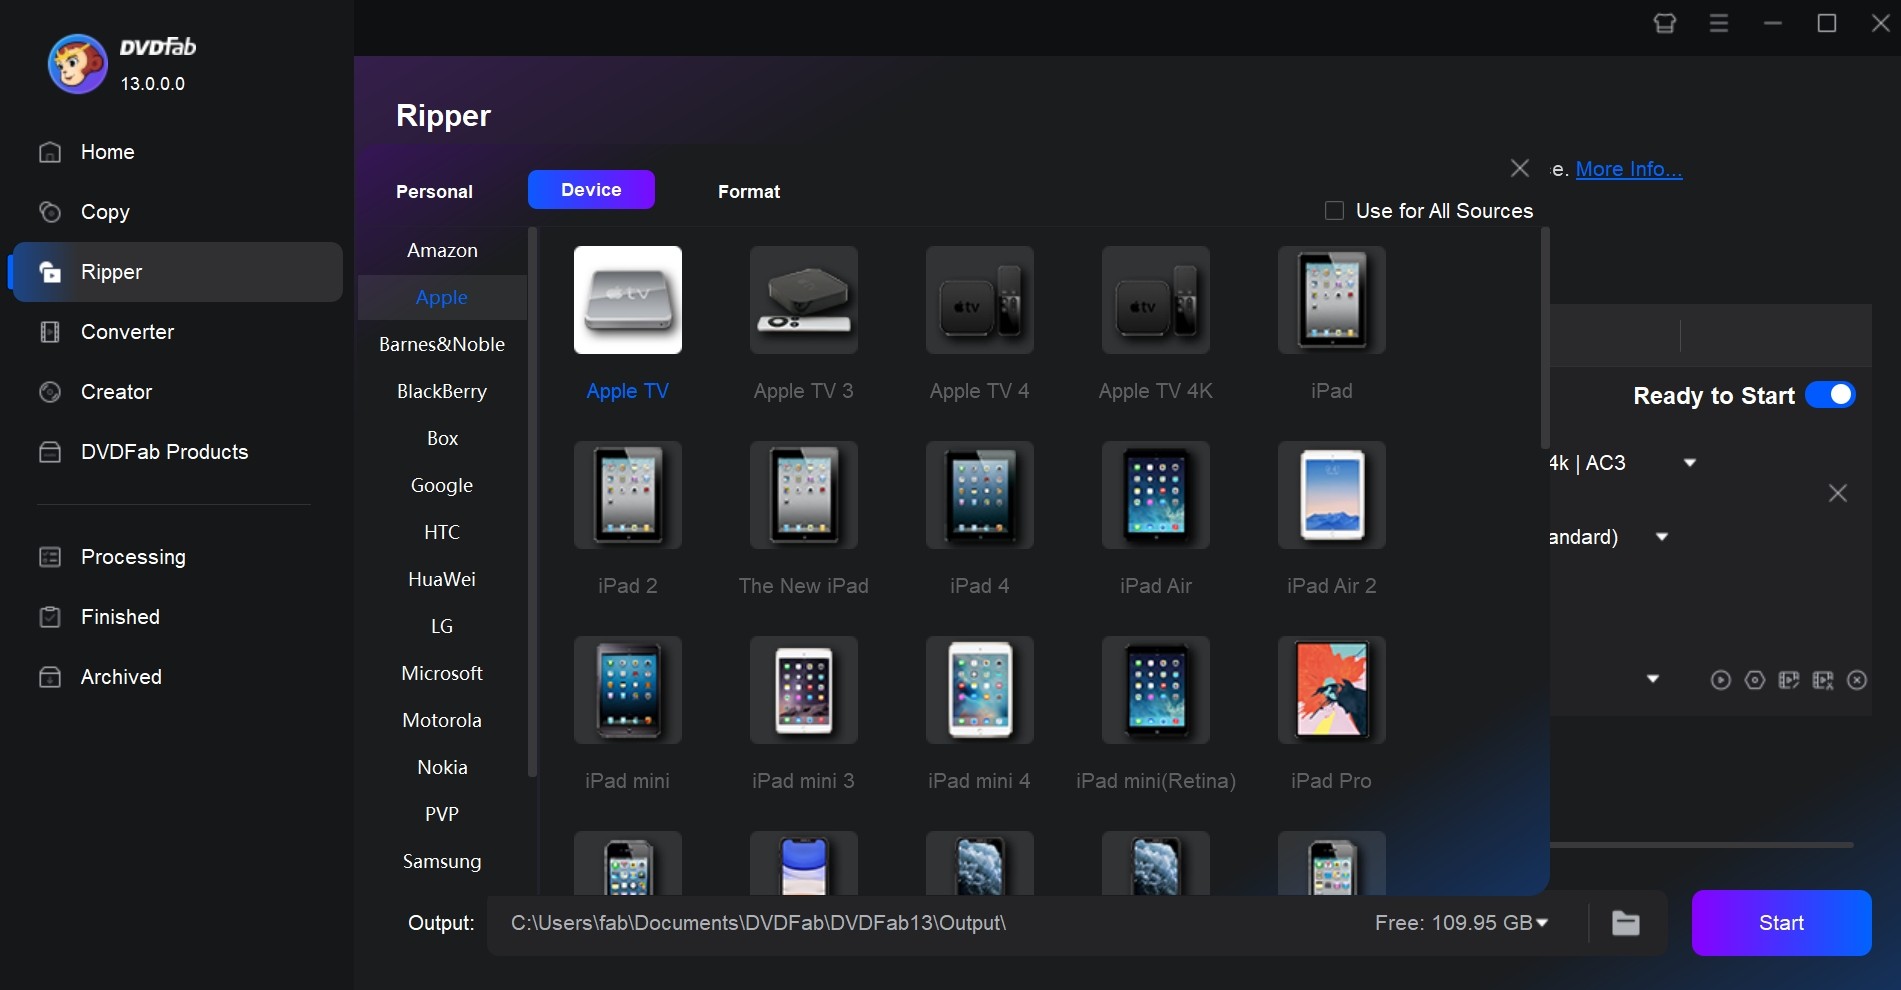Select the Personal tab
This screenshot has width=1901, height=990.
pos(435,191)
